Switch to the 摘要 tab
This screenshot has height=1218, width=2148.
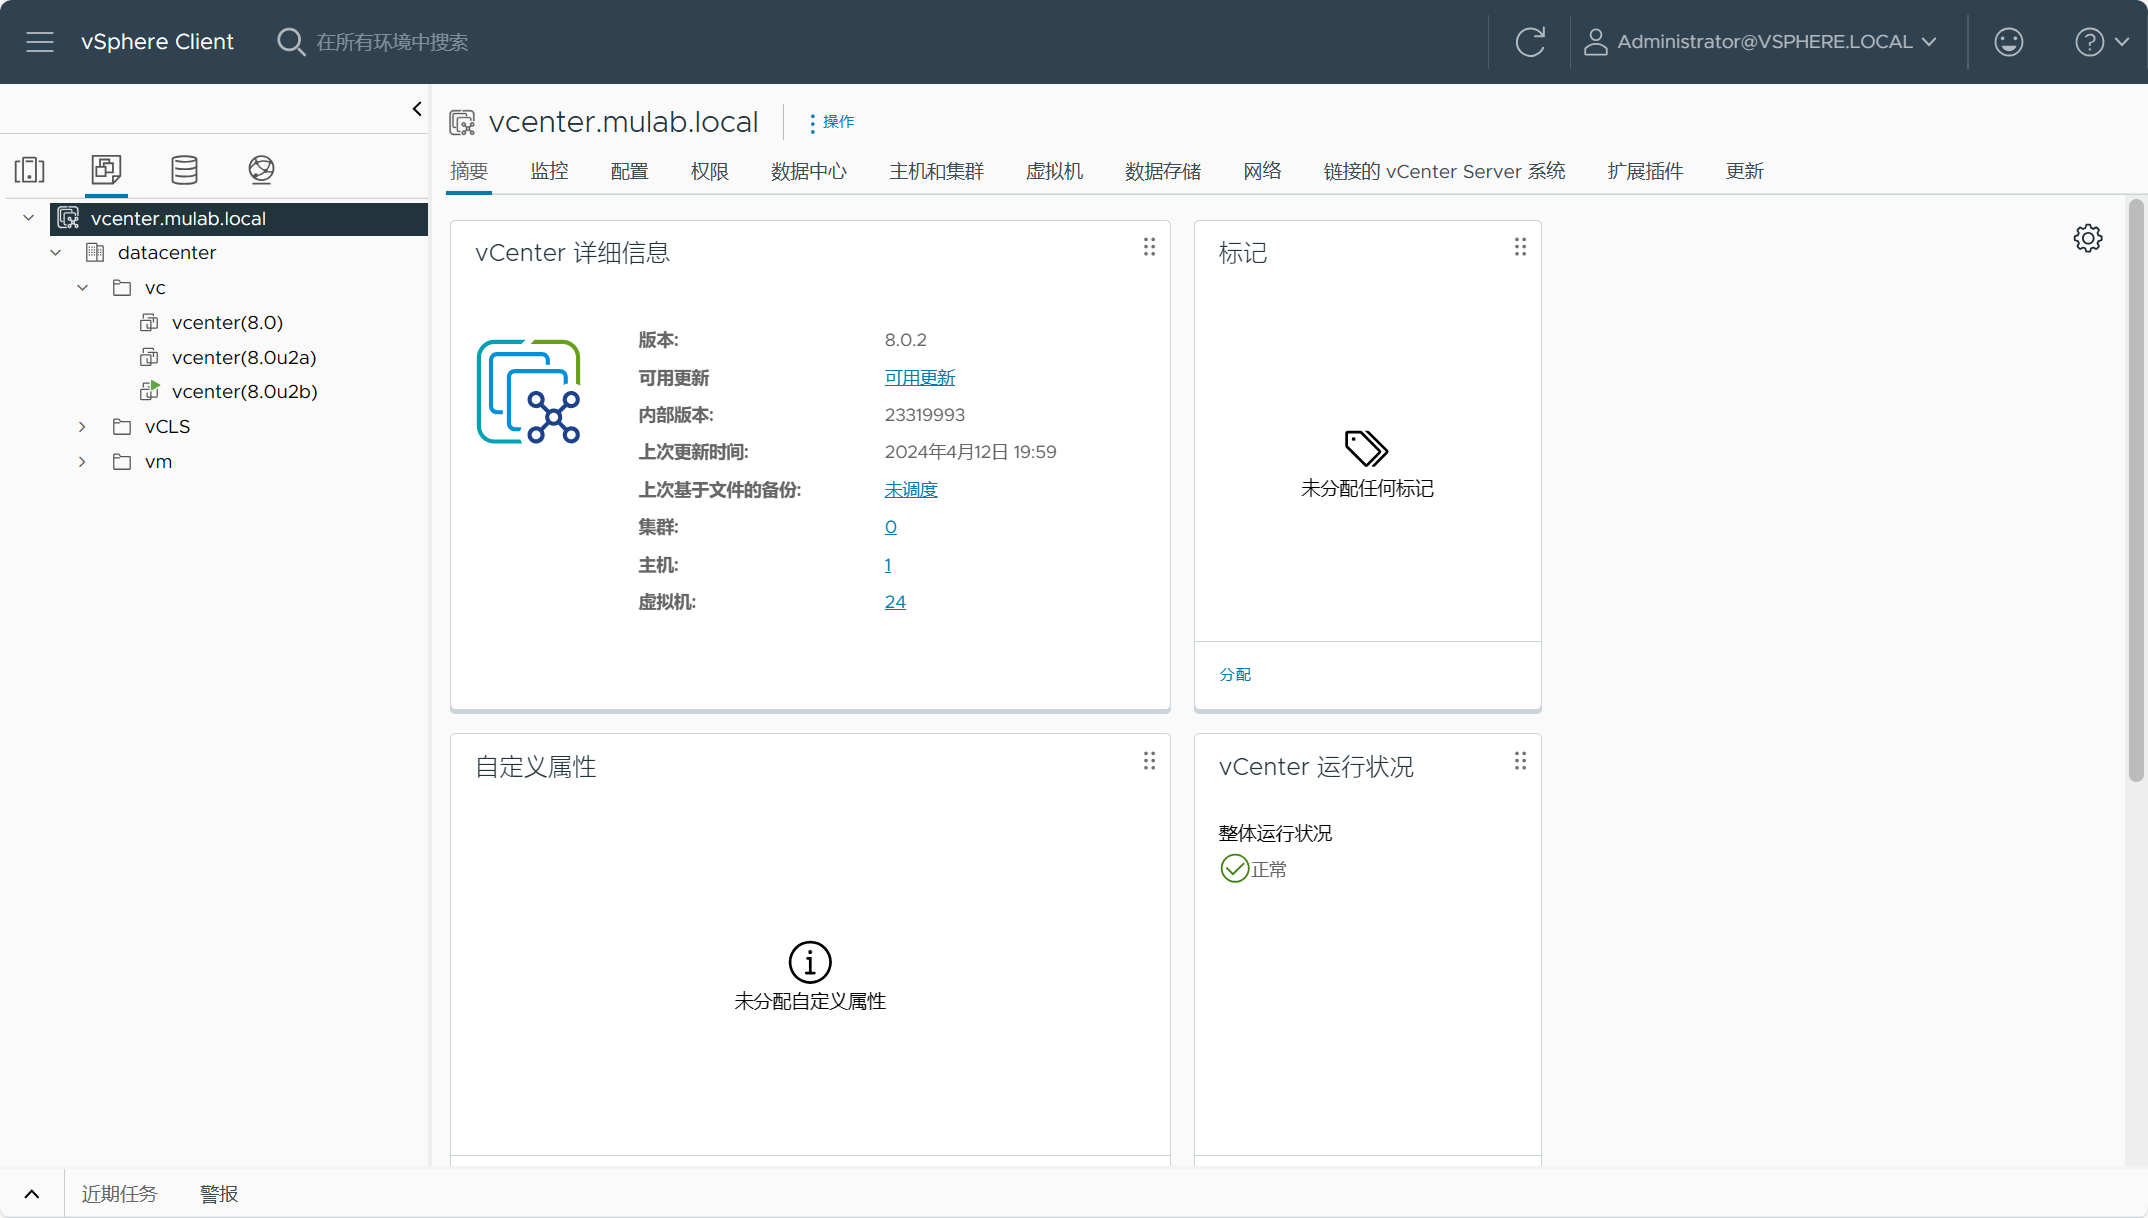pos(469,172)
